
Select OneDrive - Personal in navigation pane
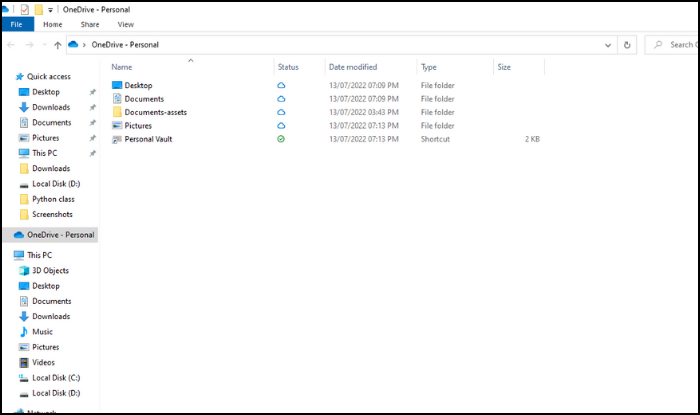click(60, 235)
